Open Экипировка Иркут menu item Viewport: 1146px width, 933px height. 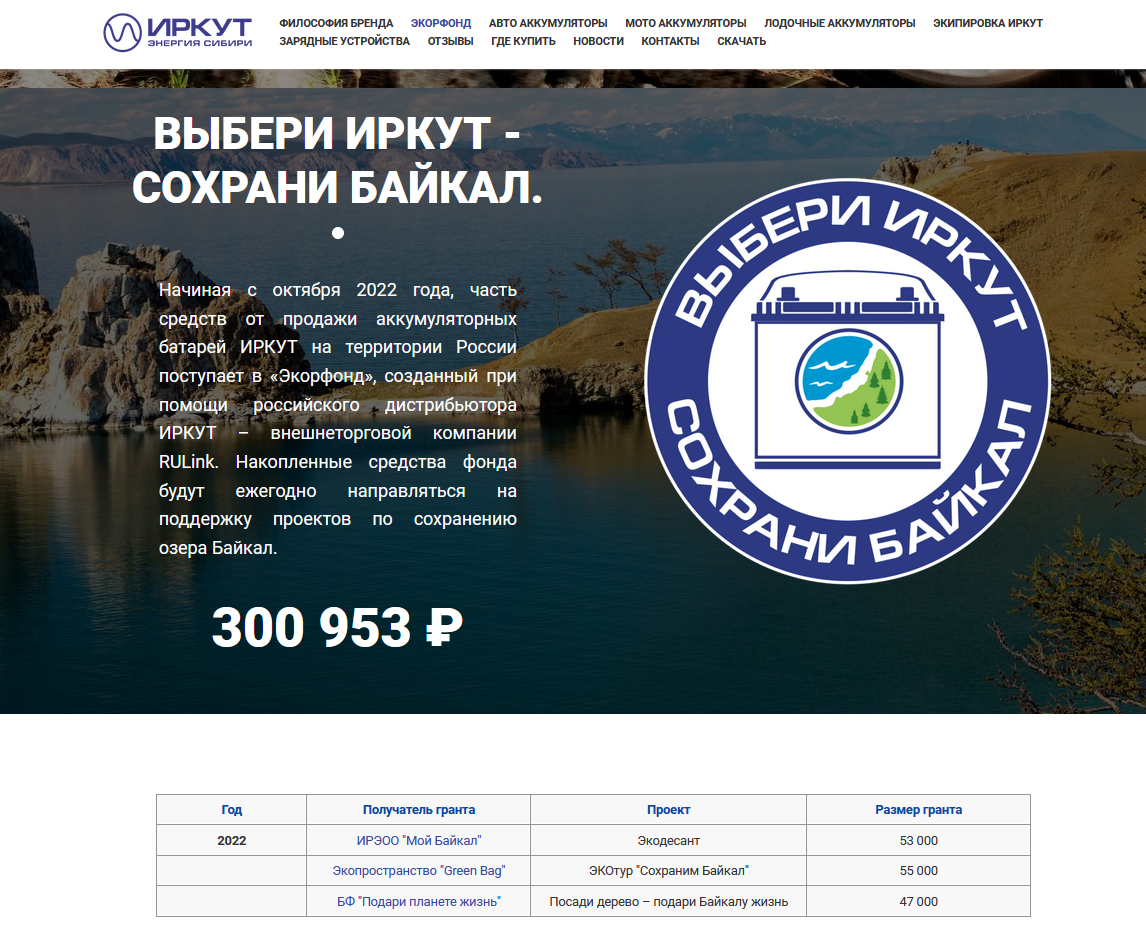(x=987, y=23)
